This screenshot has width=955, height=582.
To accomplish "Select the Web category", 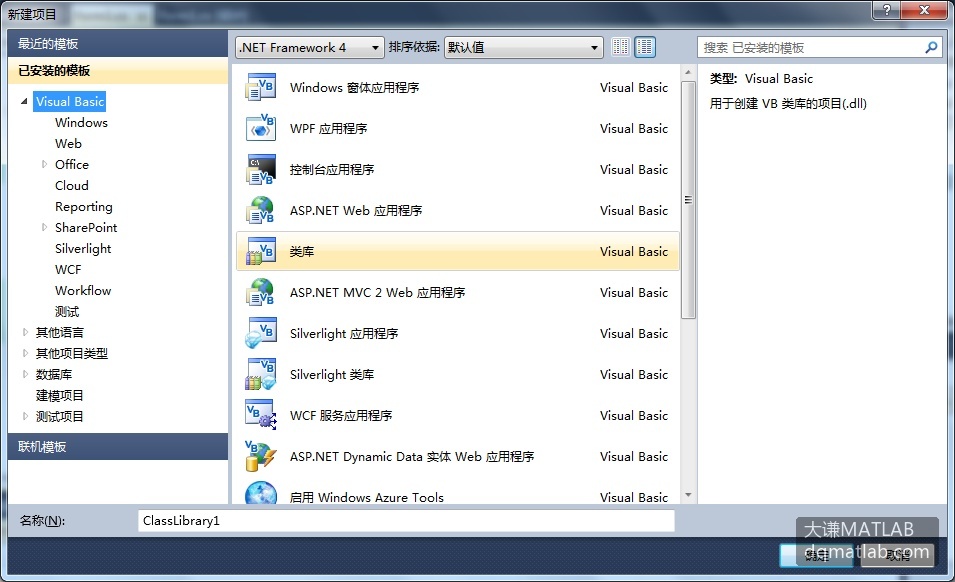I will [x=68, y=144].
